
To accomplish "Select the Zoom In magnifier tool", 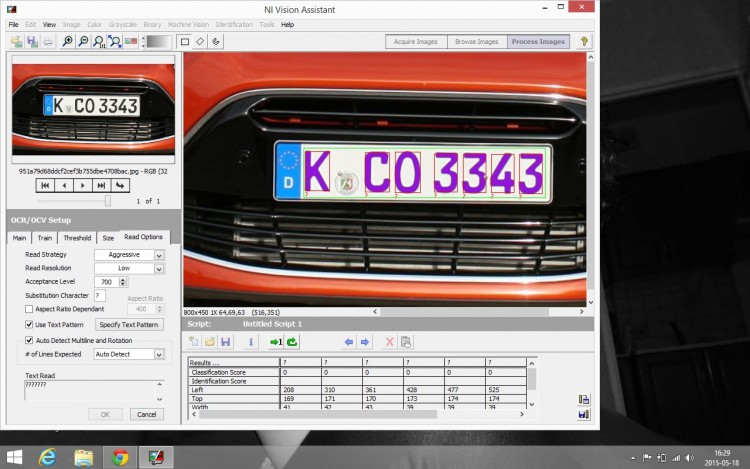I will coord(67,42).
